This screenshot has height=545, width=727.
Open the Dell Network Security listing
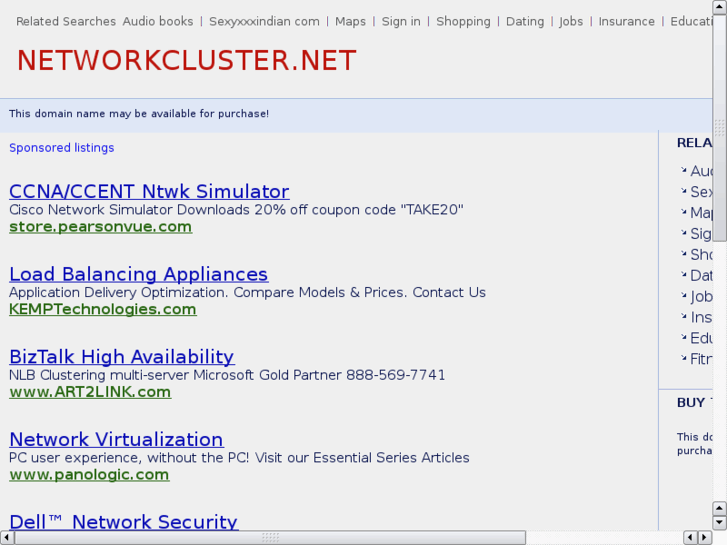click(x=123, y=522)
